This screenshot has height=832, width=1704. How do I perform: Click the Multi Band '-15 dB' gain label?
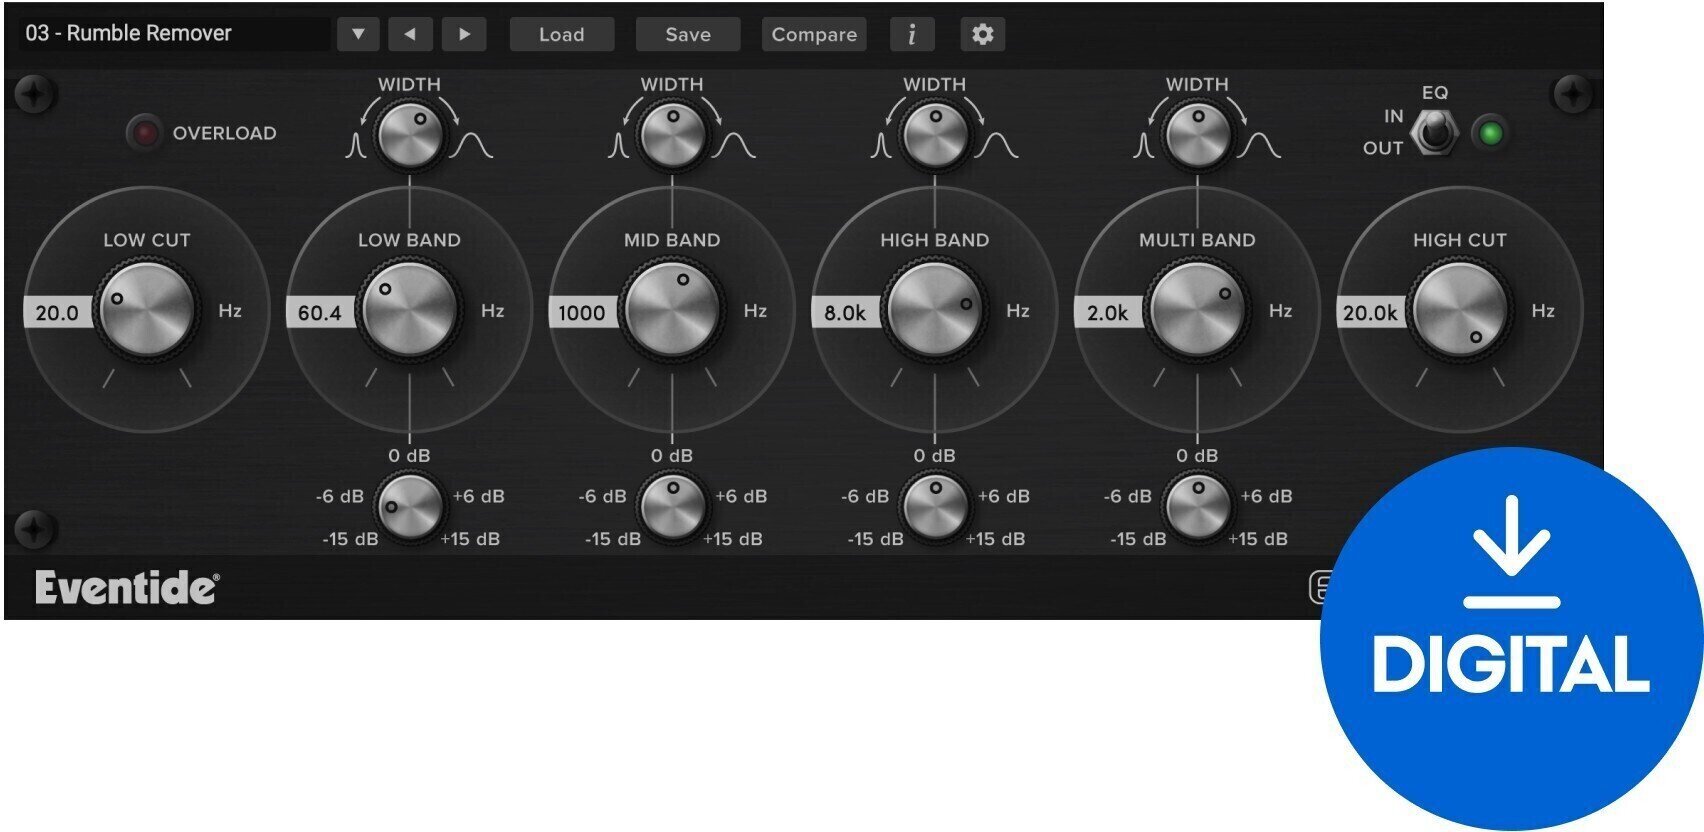[1138, 538]
